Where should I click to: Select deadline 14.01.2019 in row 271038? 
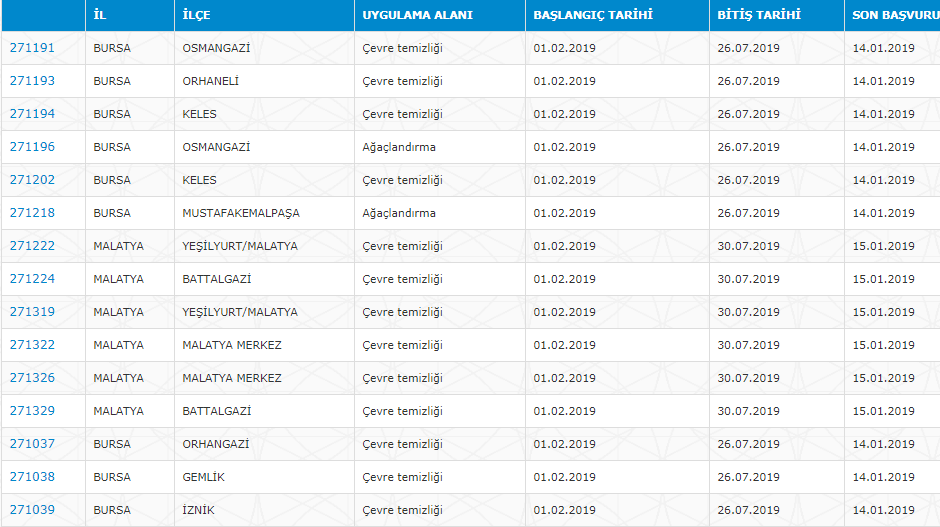point(893,477)
